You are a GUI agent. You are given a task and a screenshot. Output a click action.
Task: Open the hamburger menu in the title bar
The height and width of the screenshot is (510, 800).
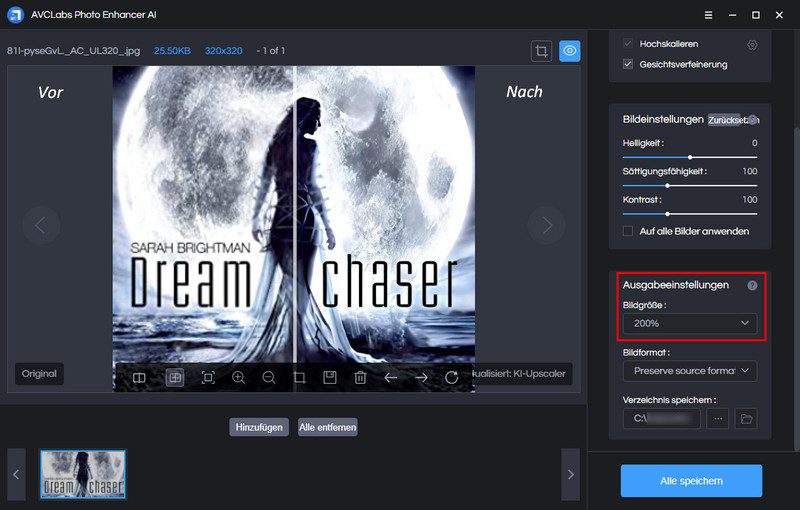tap(708, 15)
